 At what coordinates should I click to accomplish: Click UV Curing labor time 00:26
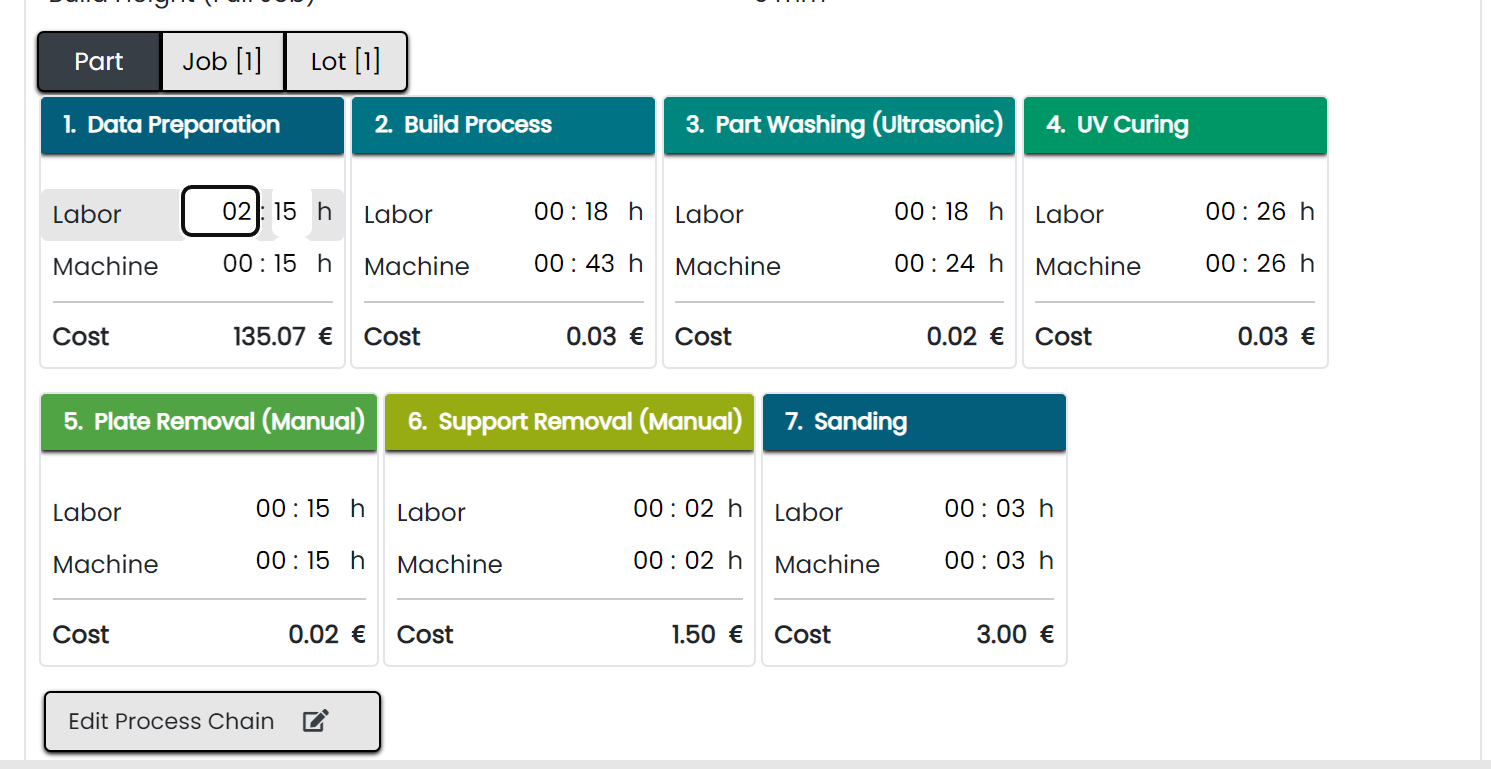(x=1245, y=212)
